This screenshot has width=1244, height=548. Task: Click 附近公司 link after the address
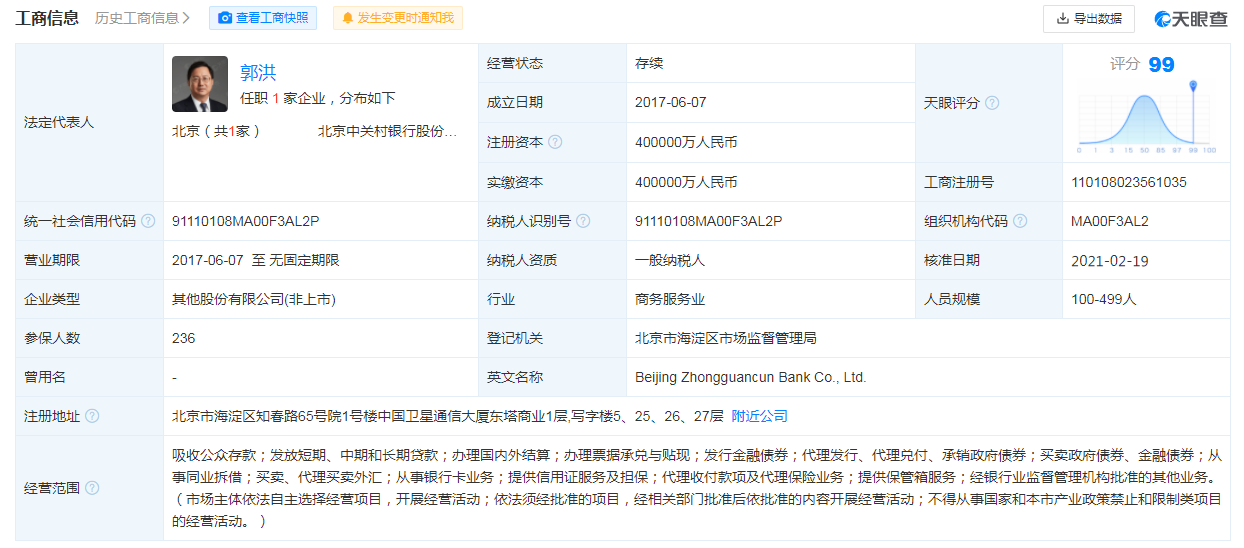(x=760, y=416)
